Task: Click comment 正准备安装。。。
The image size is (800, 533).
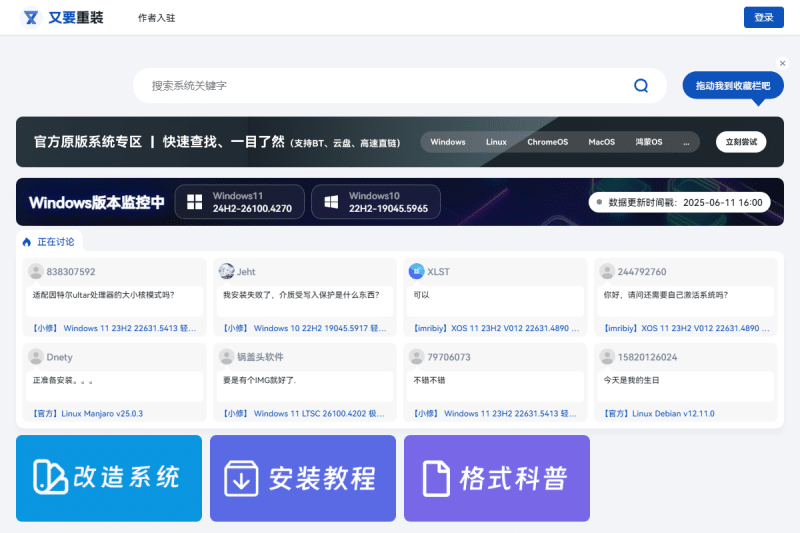Action: [63, 380]
